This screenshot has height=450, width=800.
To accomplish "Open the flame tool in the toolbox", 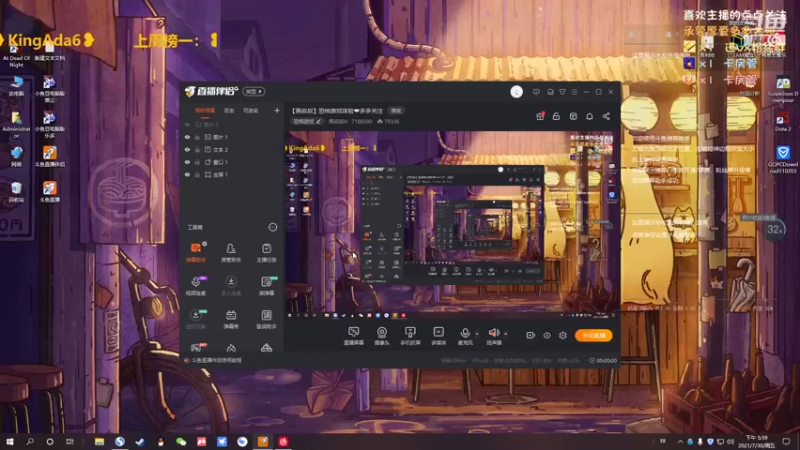I will click(x=231, y=348).
